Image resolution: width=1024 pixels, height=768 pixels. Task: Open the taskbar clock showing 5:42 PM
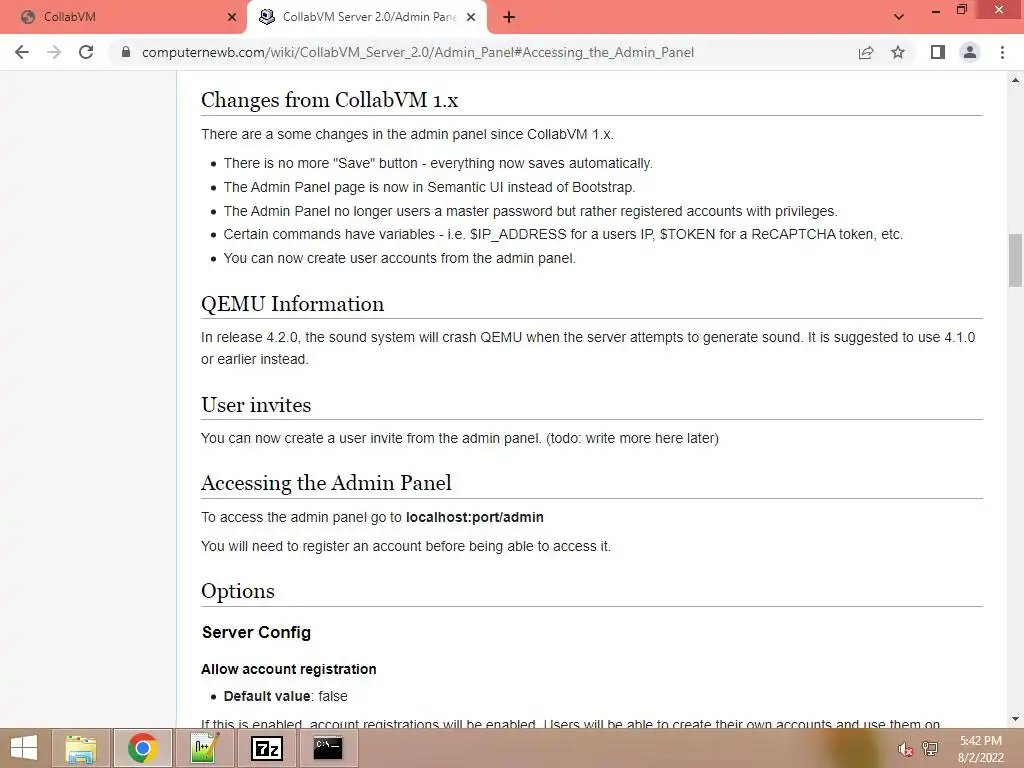(980, 749)
